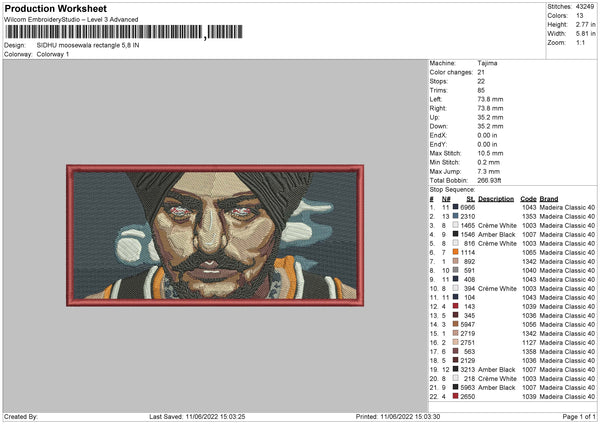Select the Amber Black swatch in stop 21

point(455,387)
